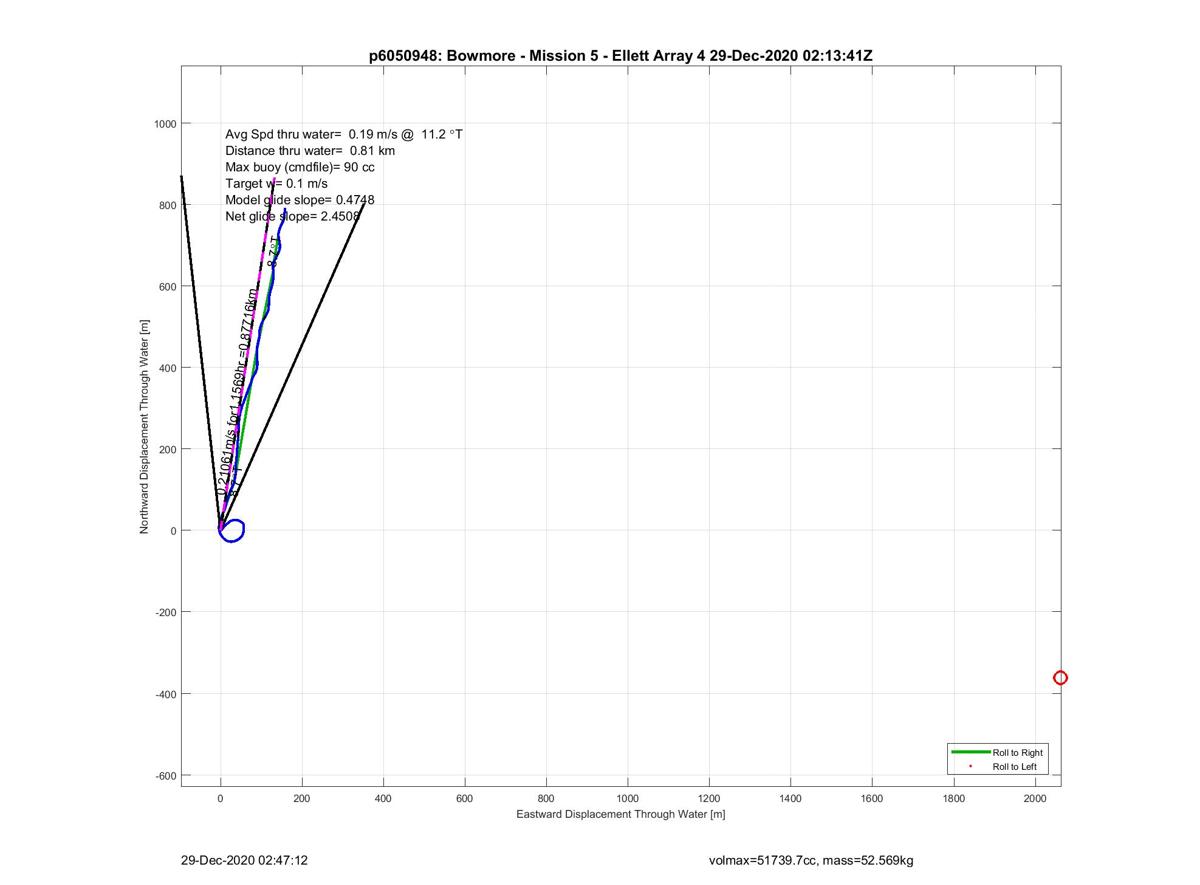The height and width of the screenshot is (885, 1200).
Task: Click the 1800 tick on the eastward axis
Action: click(x=954, y=799)
